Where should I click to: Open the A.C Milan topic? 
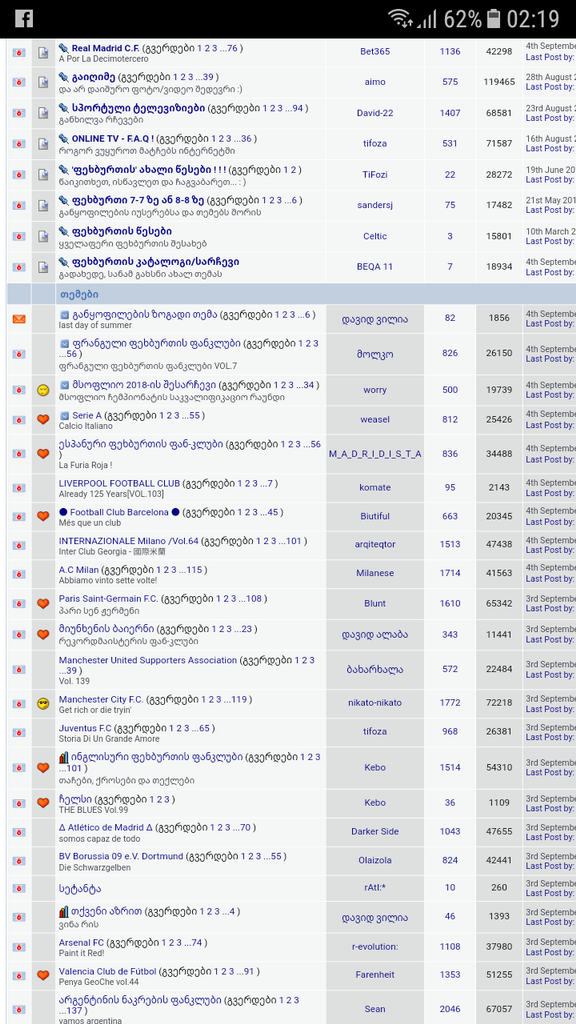click(79, 569)
